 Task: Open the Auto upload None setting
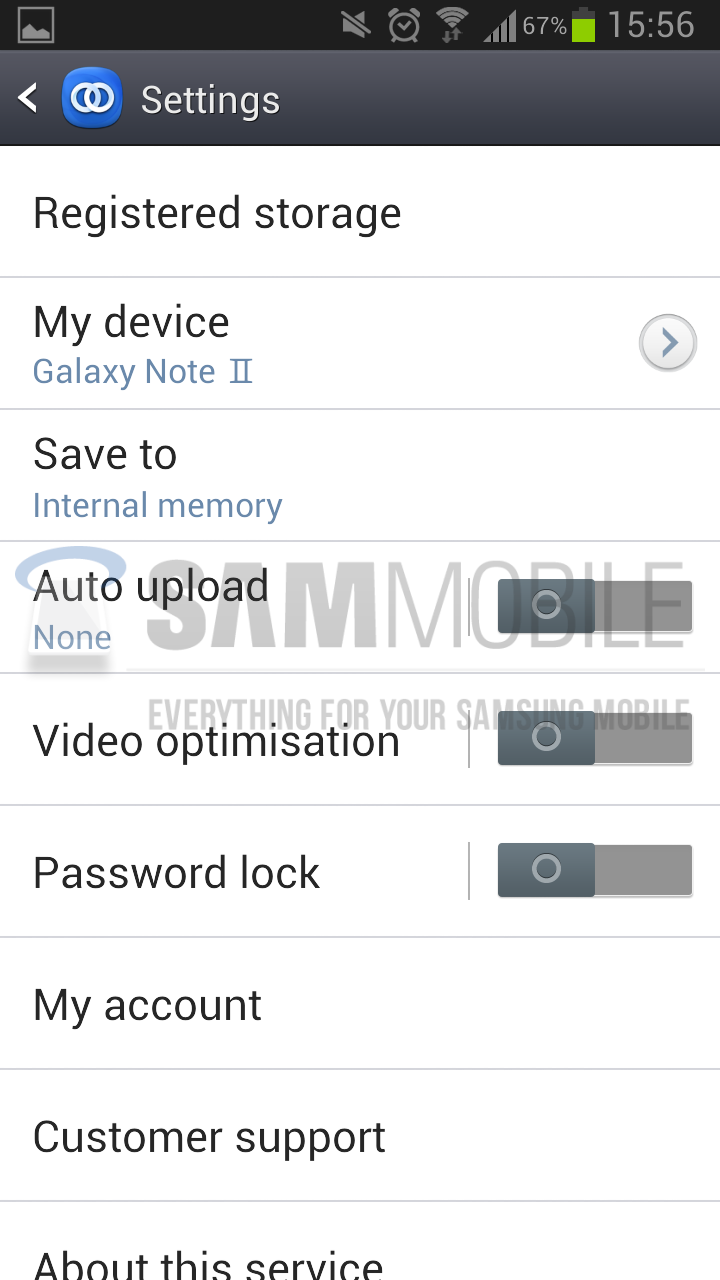point(232,608)
